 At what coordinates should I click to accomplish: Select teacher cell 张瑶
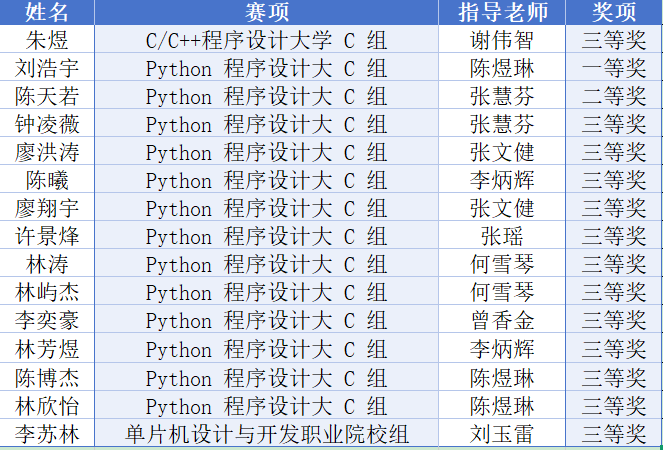point(502,235)
